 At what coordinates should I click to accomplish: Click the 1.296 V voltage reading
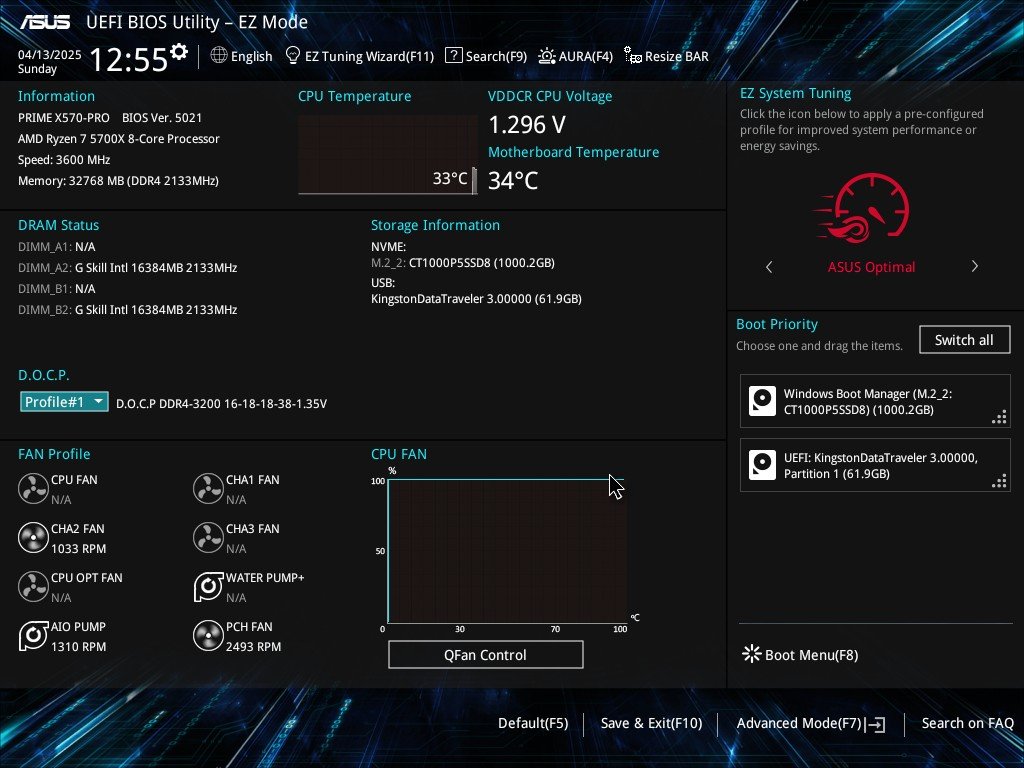(527, 124)
